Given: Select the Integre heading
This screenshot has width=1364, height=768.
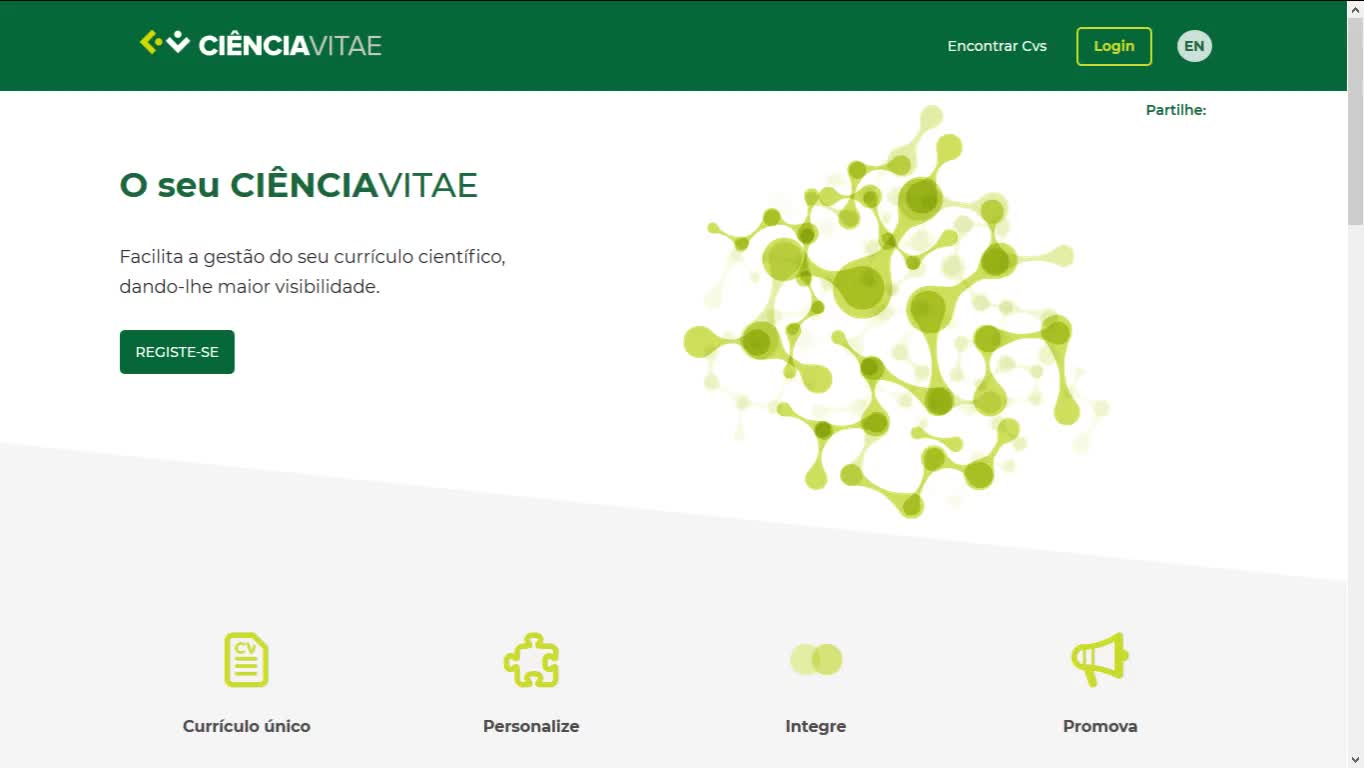Looking at the screenshot, I should click(816, 726).
